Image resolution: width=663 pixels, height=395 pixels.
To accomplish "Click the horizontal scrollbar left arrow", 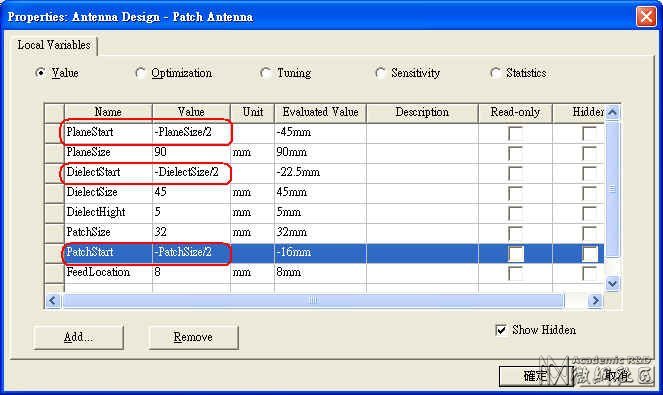I will pyautogui.click(x=53, y=301).
